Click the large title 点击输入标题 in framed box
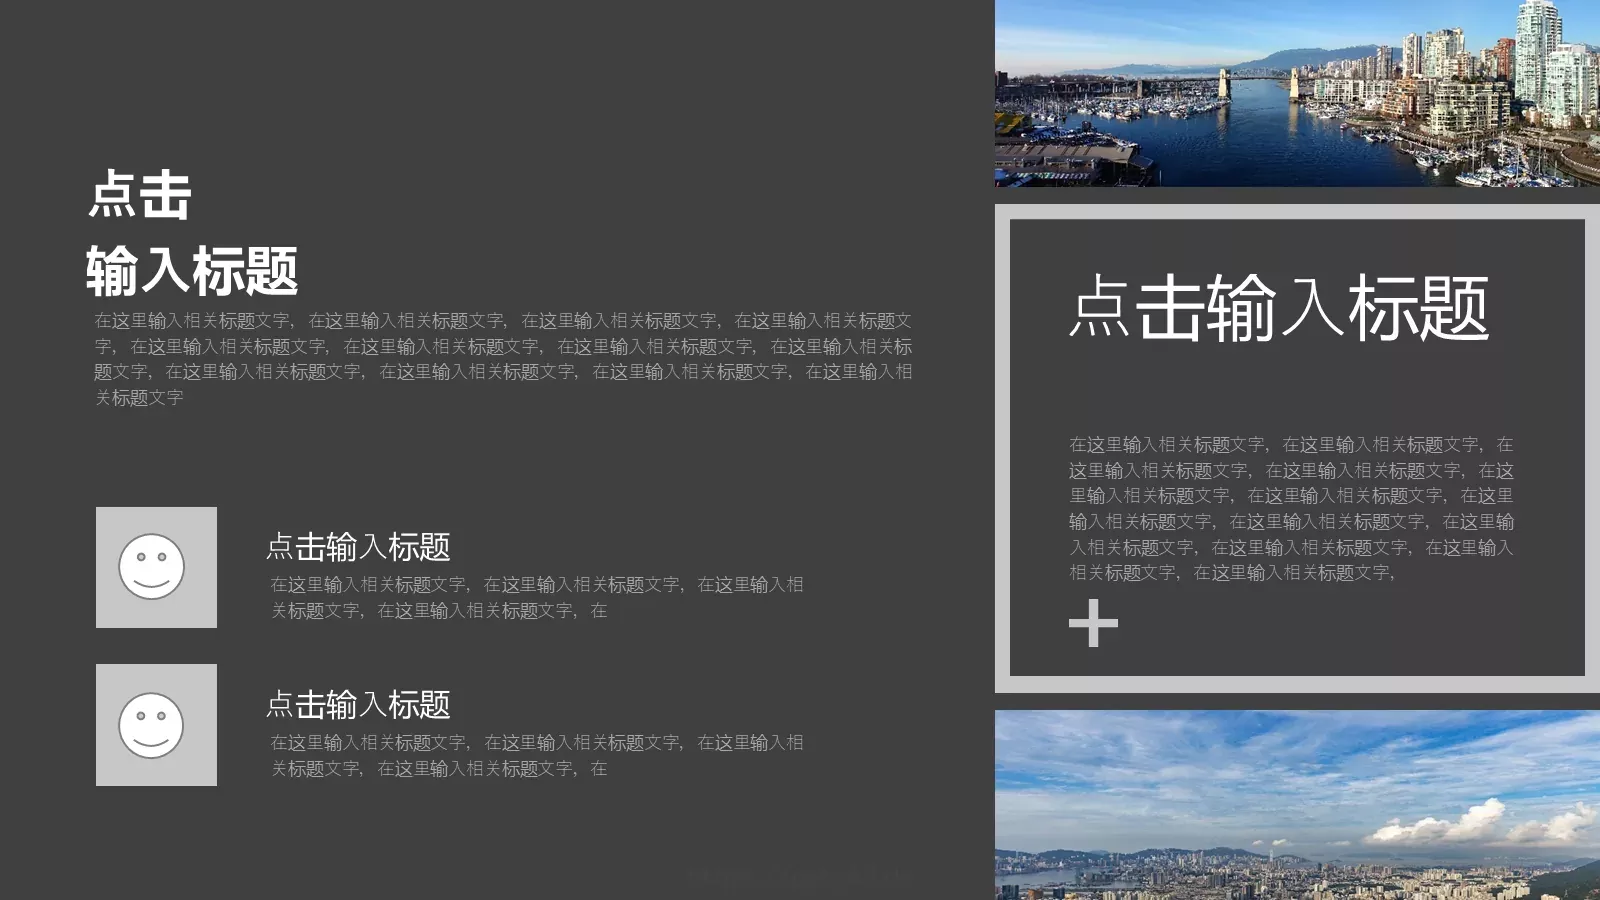The image size is (1600, 900). (x=1280, y=308)
